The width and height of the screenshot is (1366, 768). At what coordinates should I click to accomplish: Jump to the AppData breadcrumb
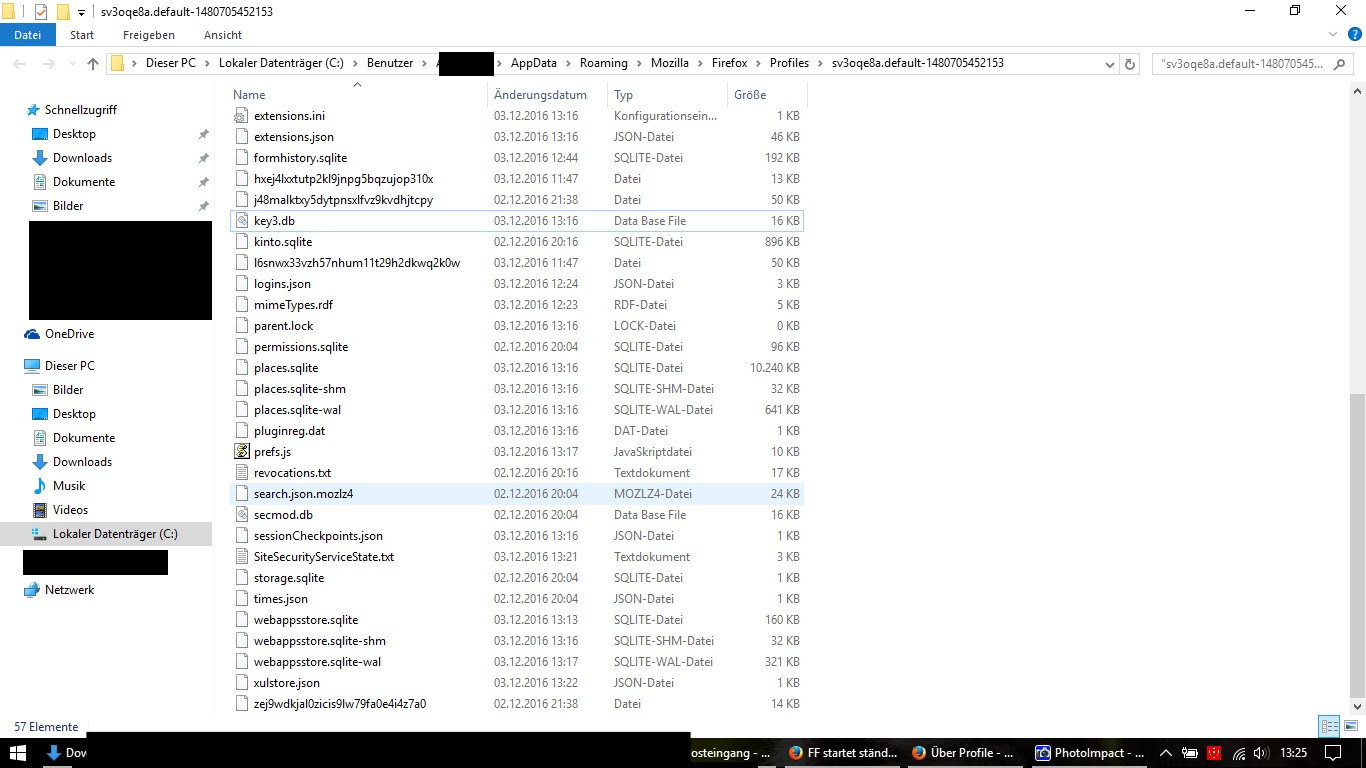click(534, 63)
